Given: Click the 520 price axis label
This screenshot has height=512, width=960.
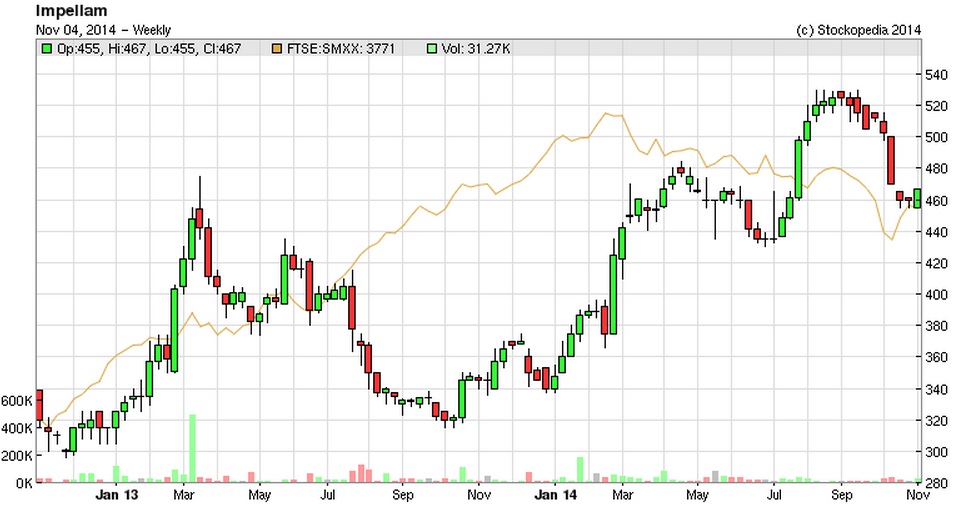Looking at the screenshot, I should point(937,106).
